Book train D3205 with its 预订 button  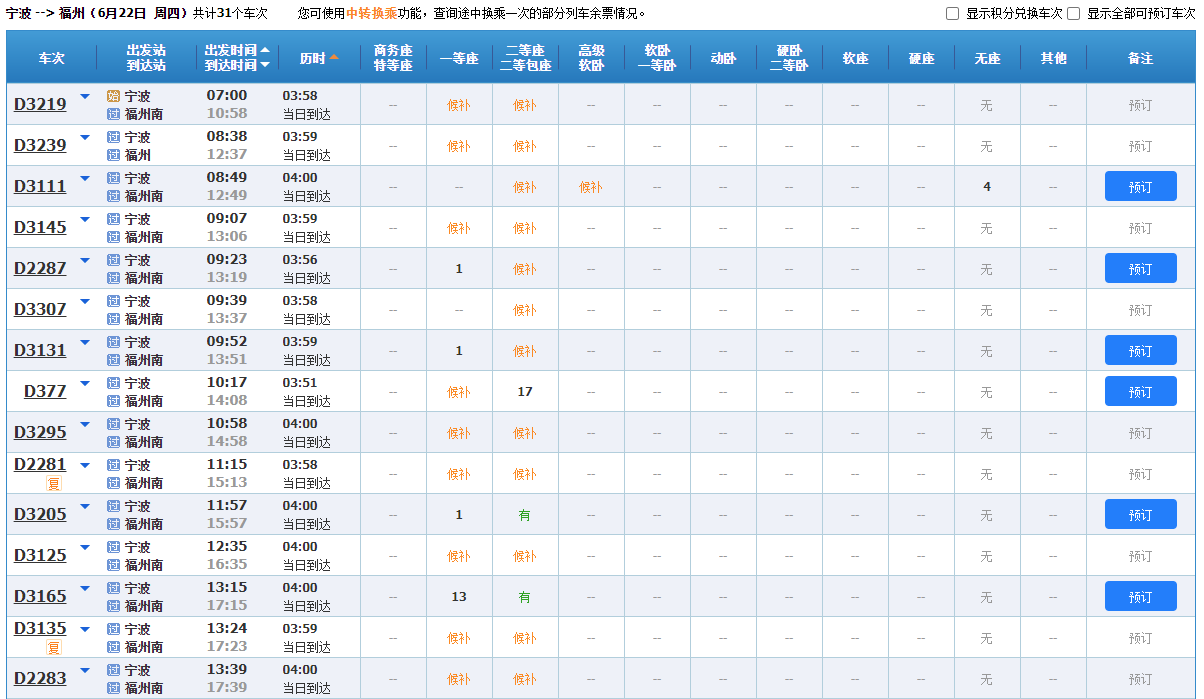coord(1140,515)
